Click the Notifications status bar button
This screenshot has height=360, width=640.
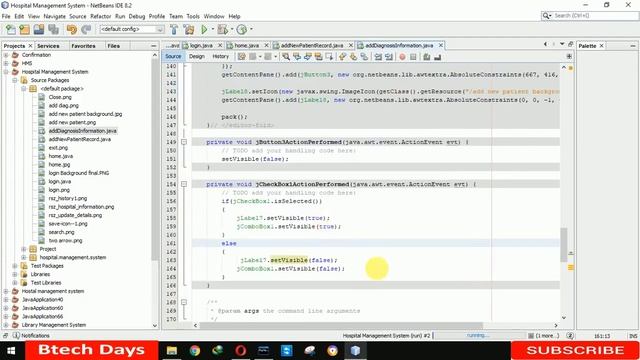[x=31, y=336]
